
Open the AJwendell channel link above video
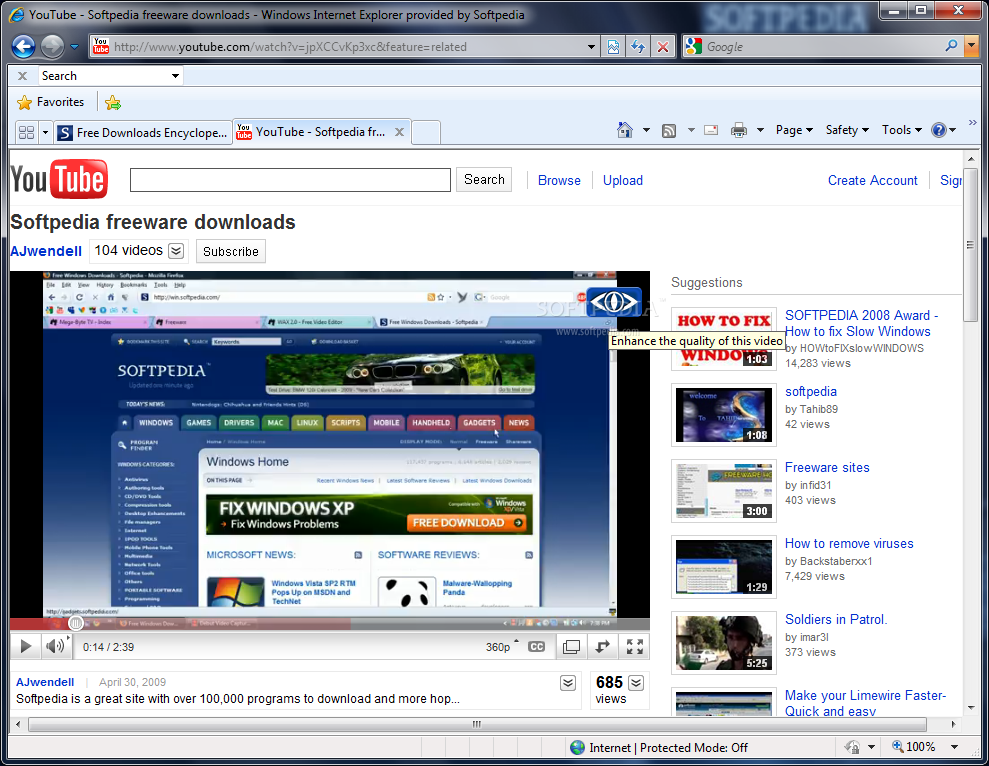46,251
